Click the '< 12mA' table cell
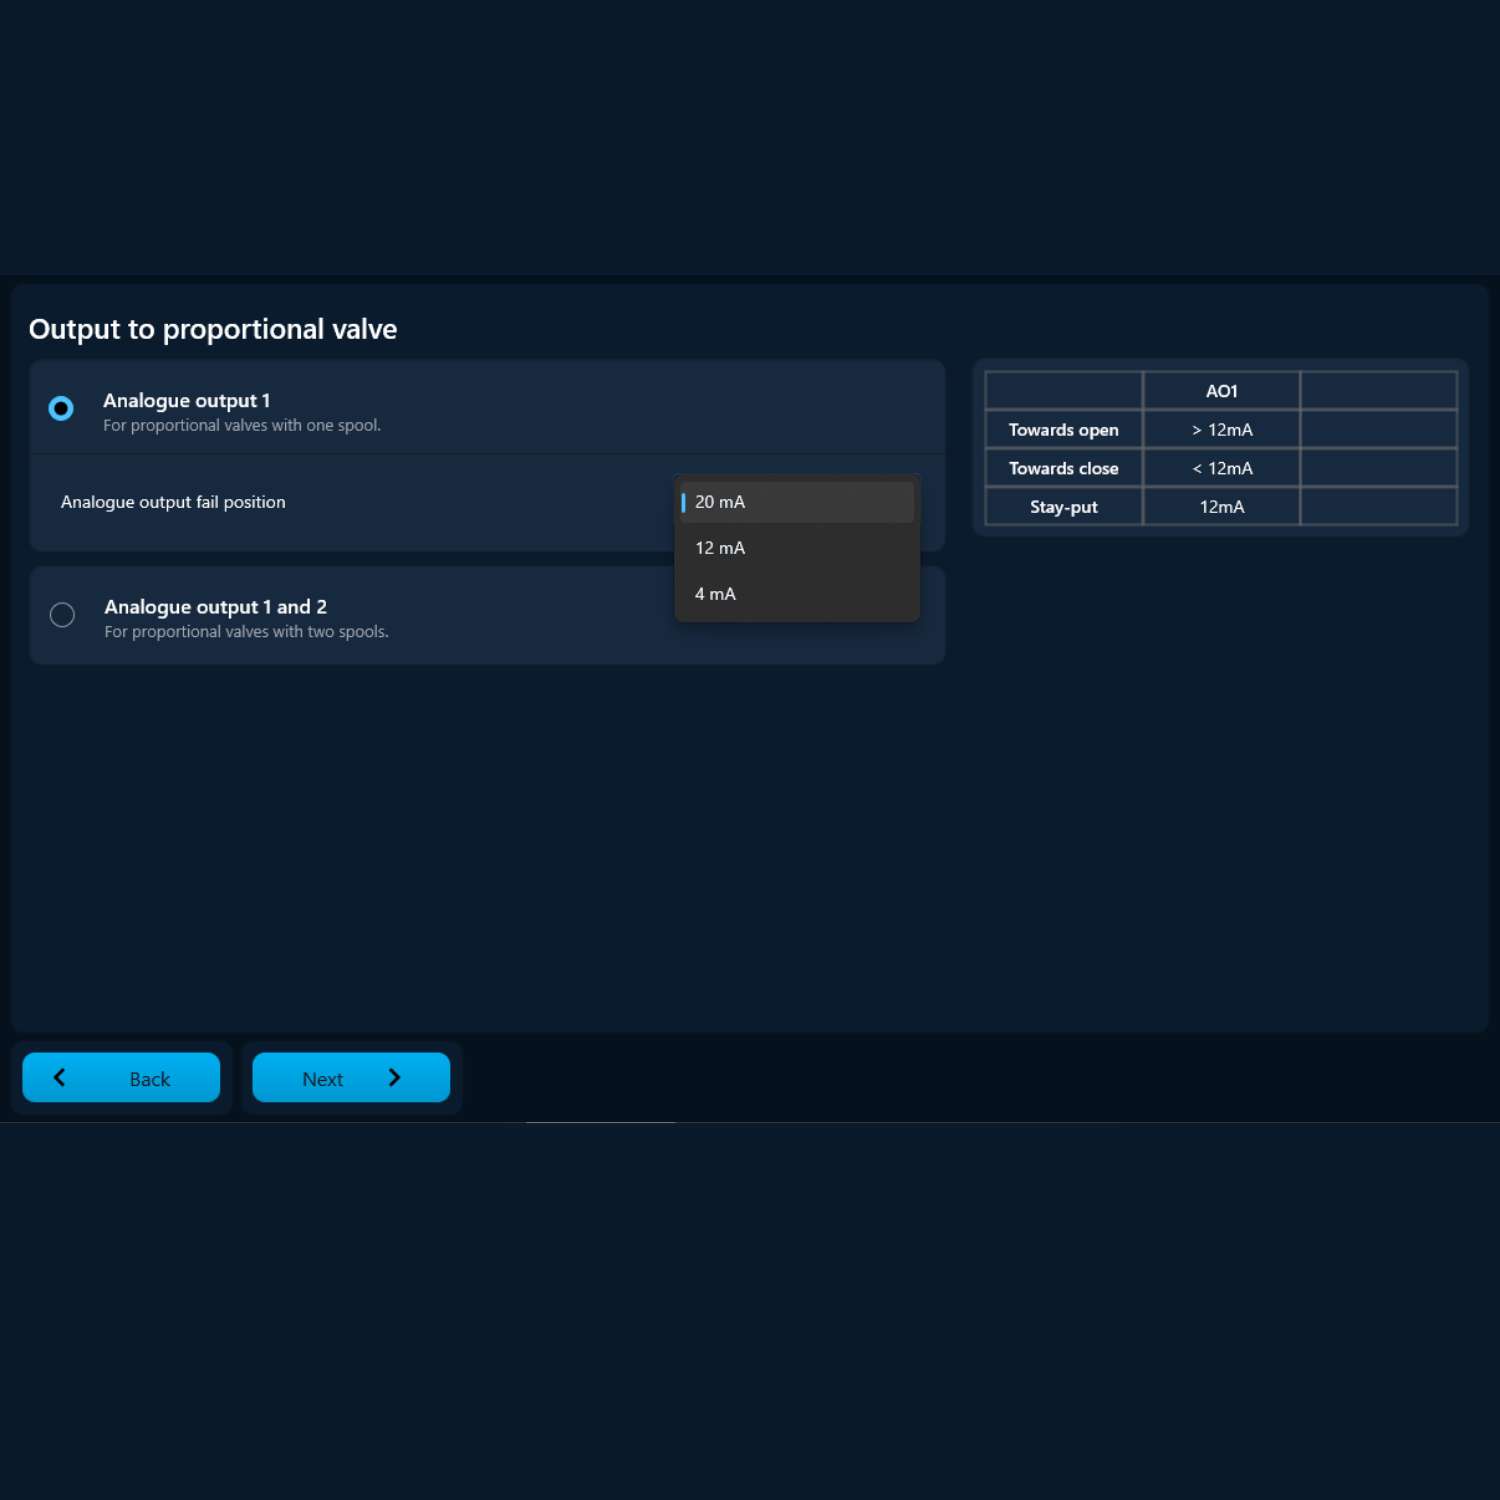The height and width of the screenshot is (1500, 1500). point(1221,468)
